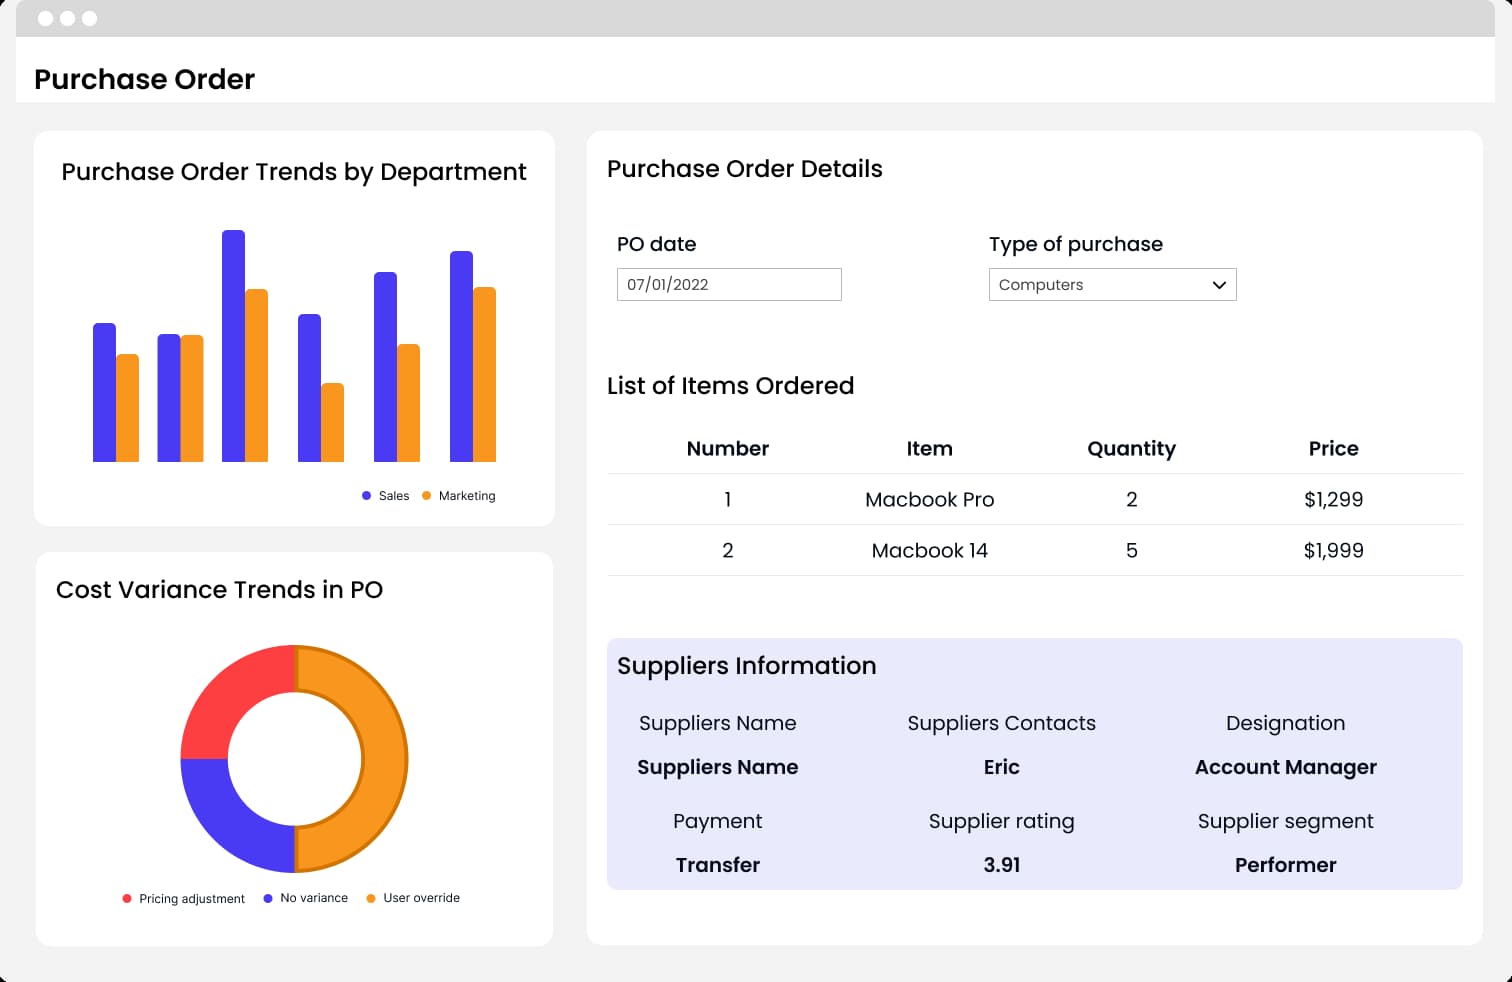Click the tallest blue Sales bar
Viewport: 1512px width, 982px height.
233,345
